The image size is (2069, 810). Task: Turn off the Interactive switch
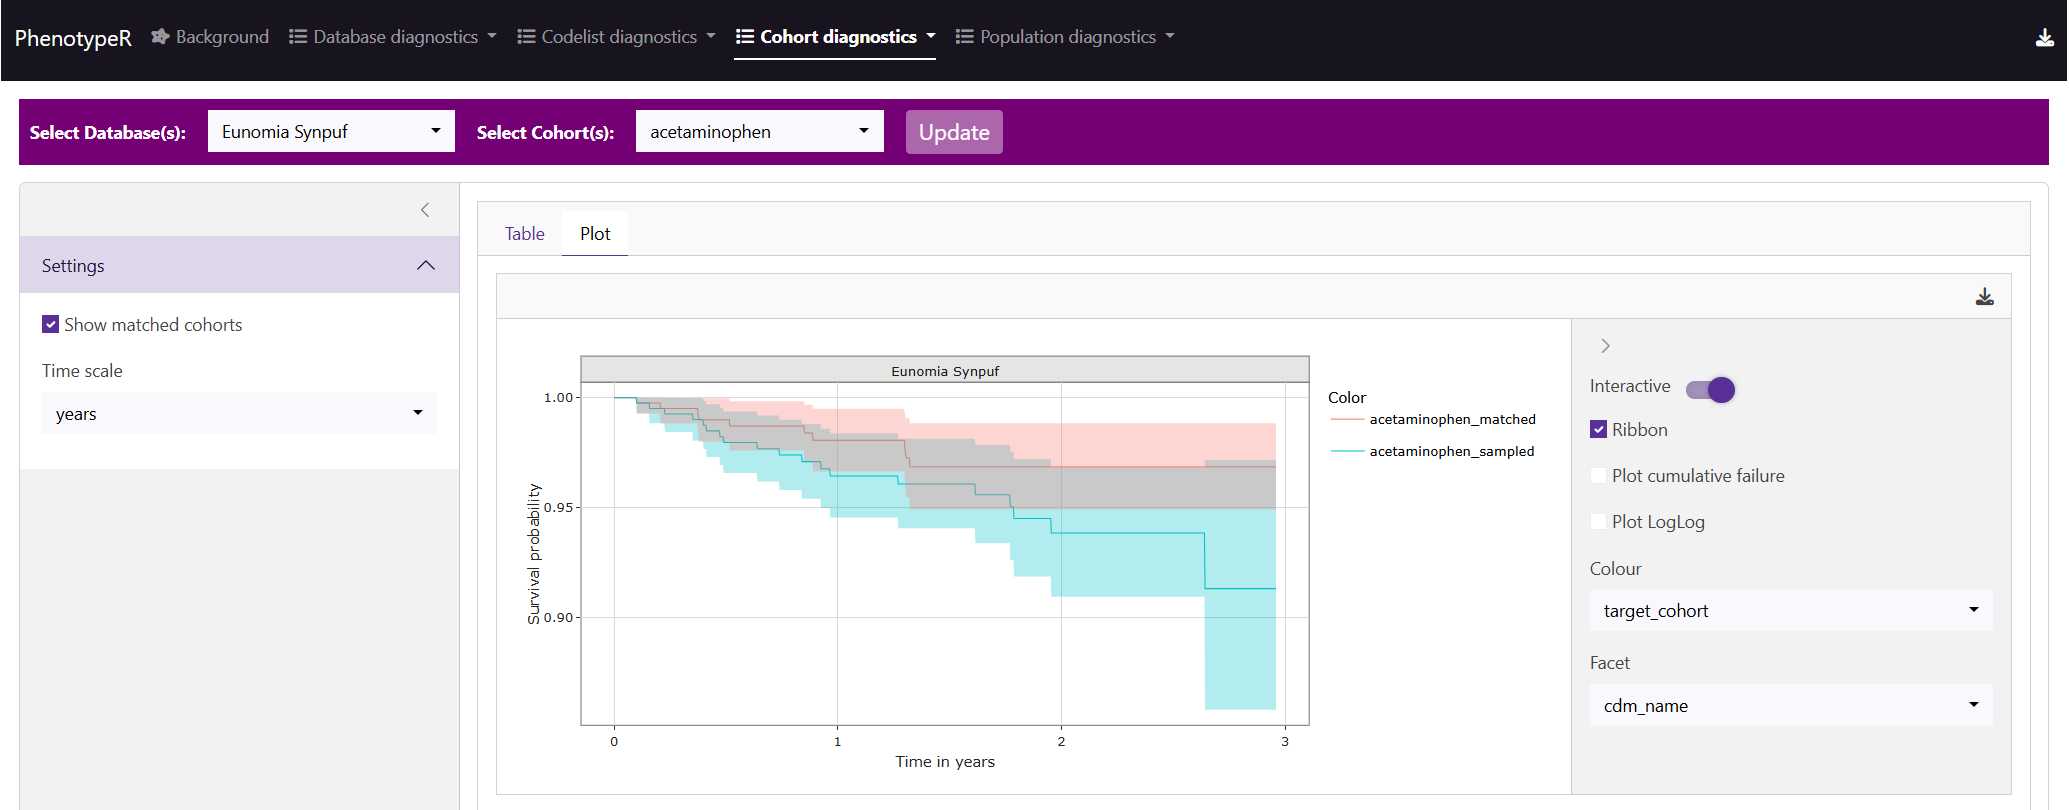click(1710, 389)
